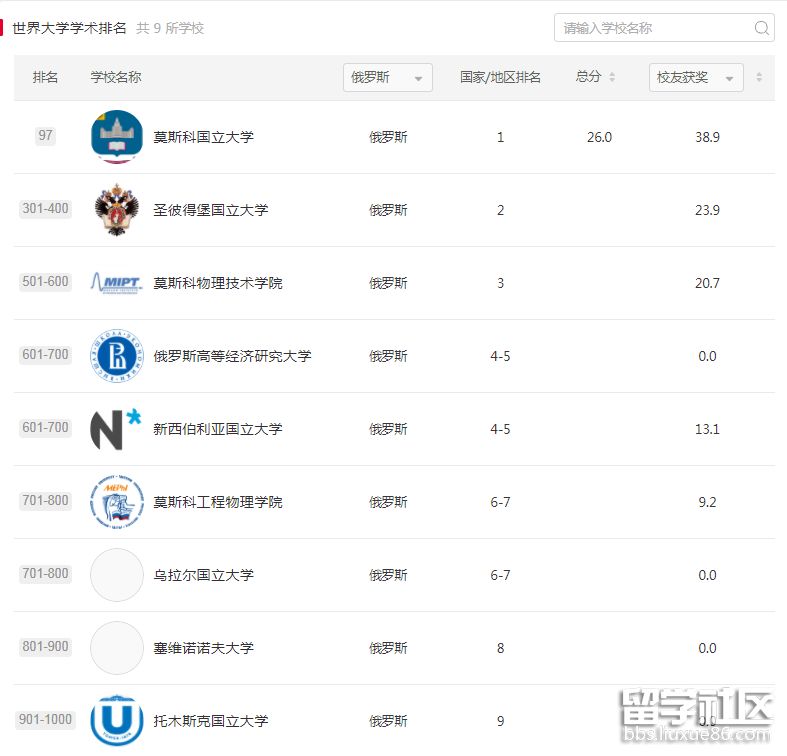This screenshot has height=756, width=787.
Task: Click the 国家/地区排名 column header
Action: (500, 77)
